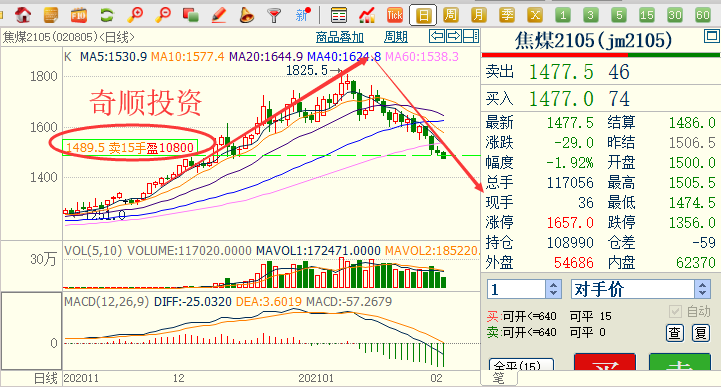Go to the home page icon

point(23,15)
